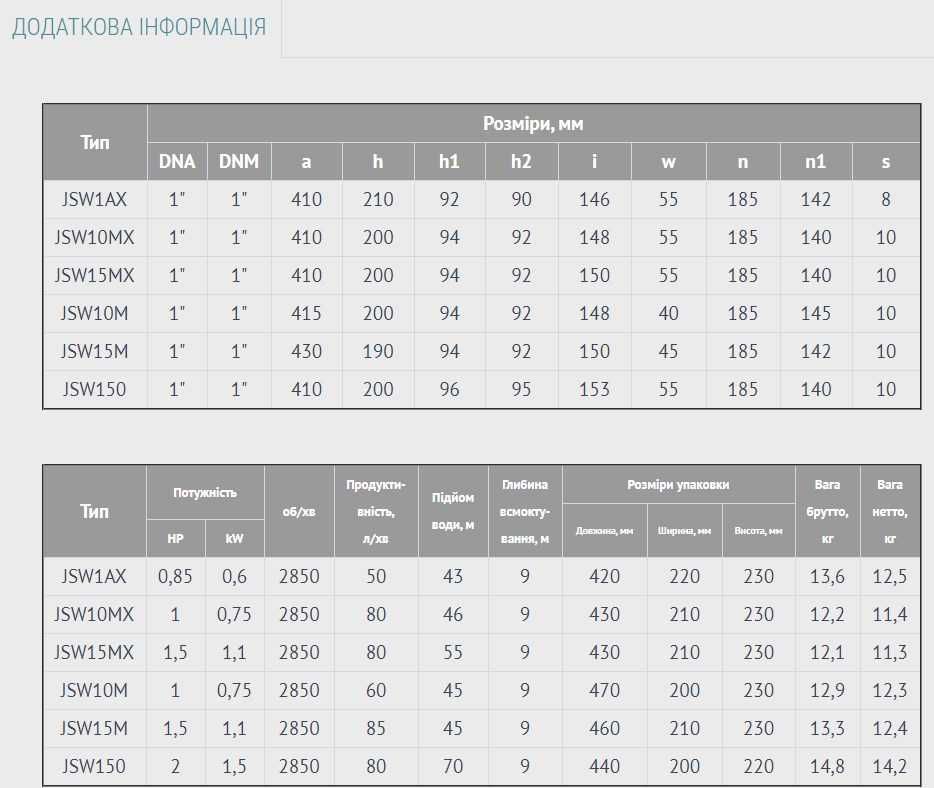Viewport: 934px width, 788px height.
Task: Select package height value 220
Action: 758,766
